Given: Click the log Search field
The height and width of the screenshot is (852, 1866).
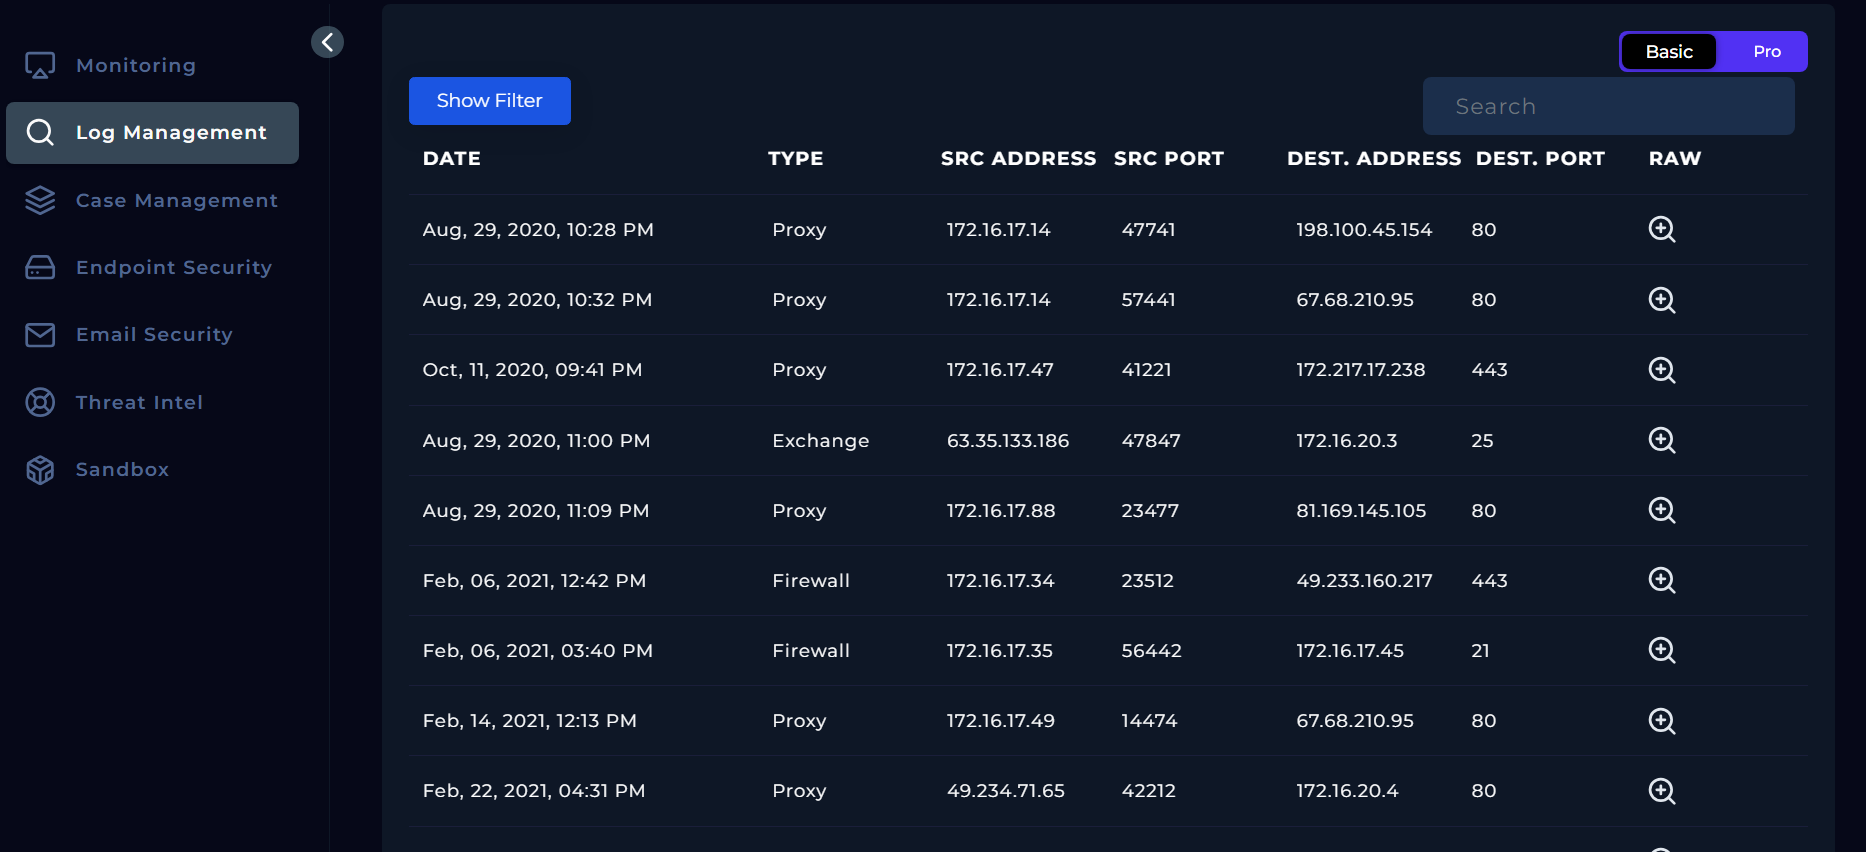Looking at the screenshot, I should click(1608, 106).
